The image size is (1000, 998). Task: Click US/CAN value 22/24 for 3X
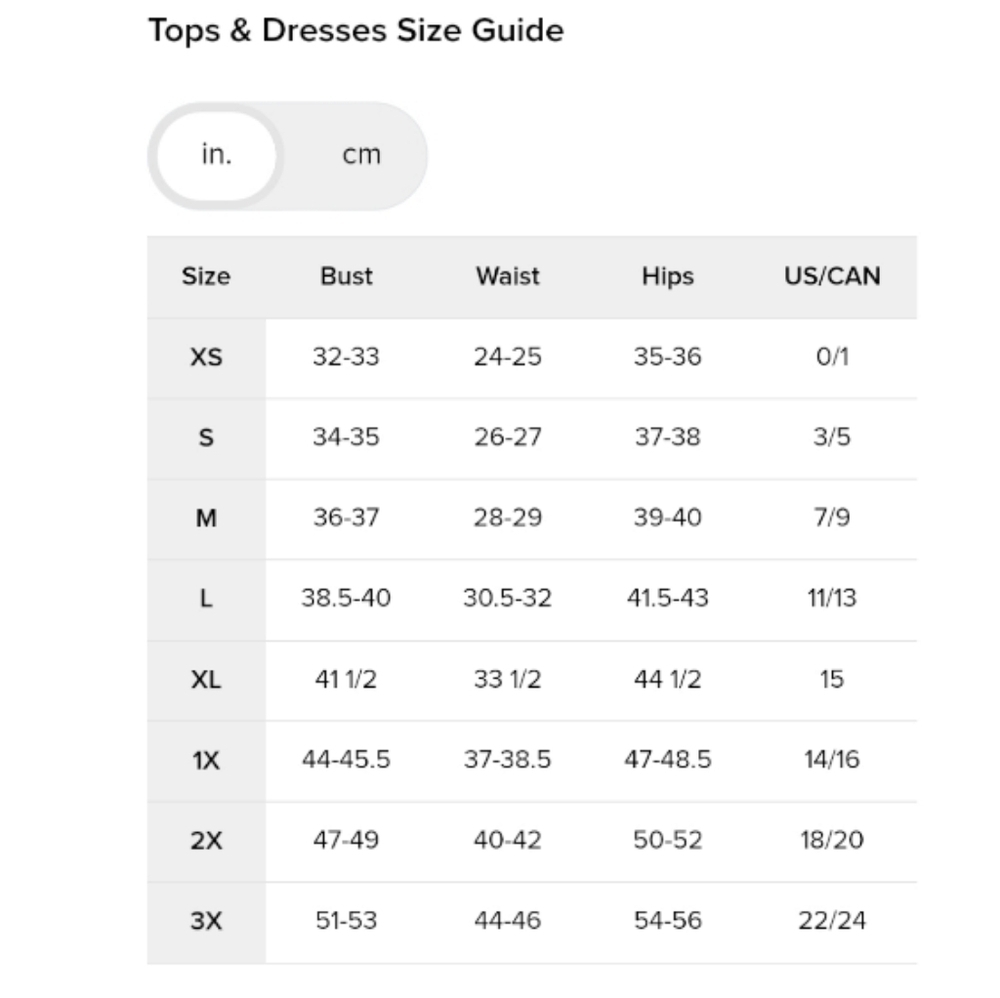832,920
